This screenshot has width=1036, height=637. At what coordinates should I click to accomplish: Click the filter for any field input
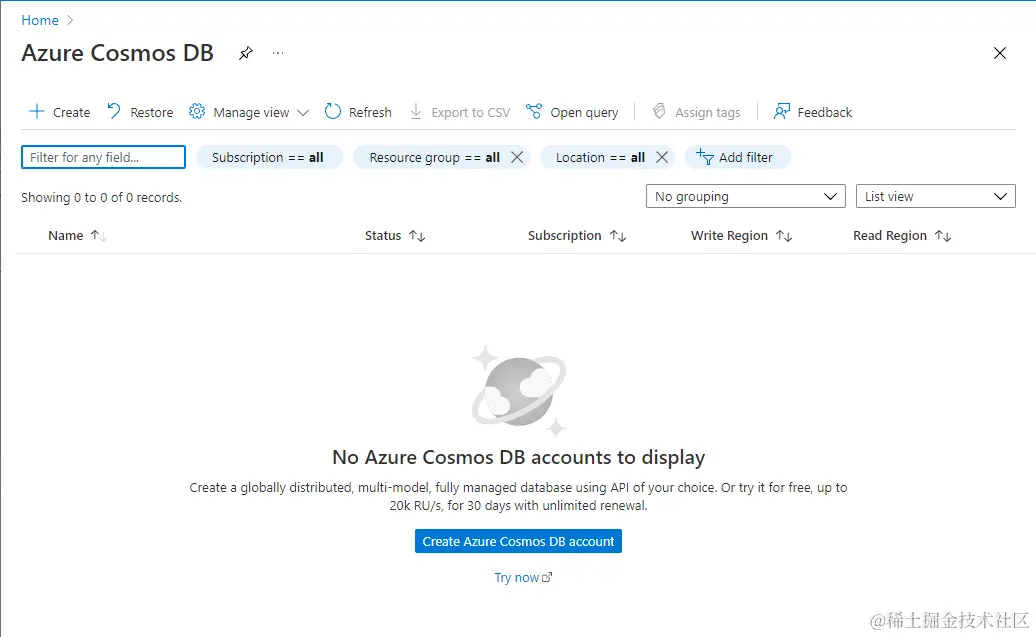click(x=102, y=157)
